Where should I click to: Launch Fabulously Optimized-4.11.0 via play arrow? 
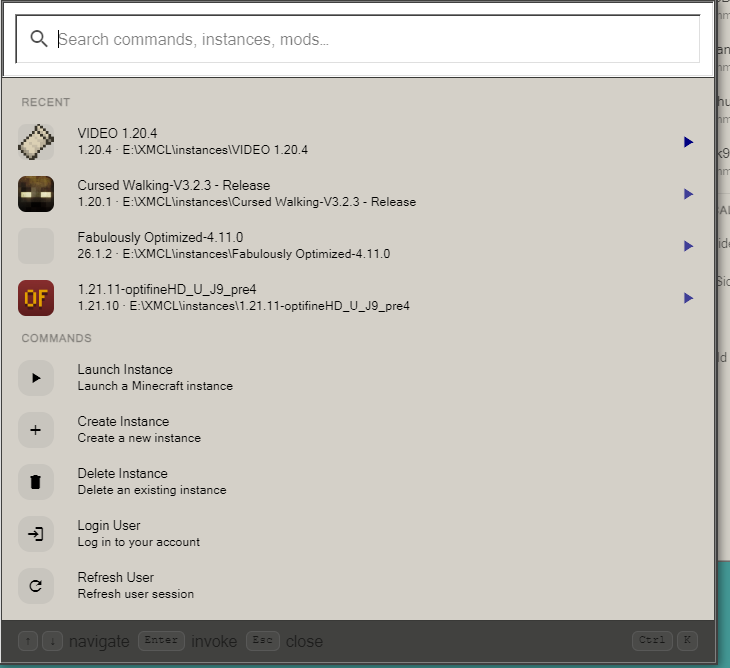tap(688, 246)
